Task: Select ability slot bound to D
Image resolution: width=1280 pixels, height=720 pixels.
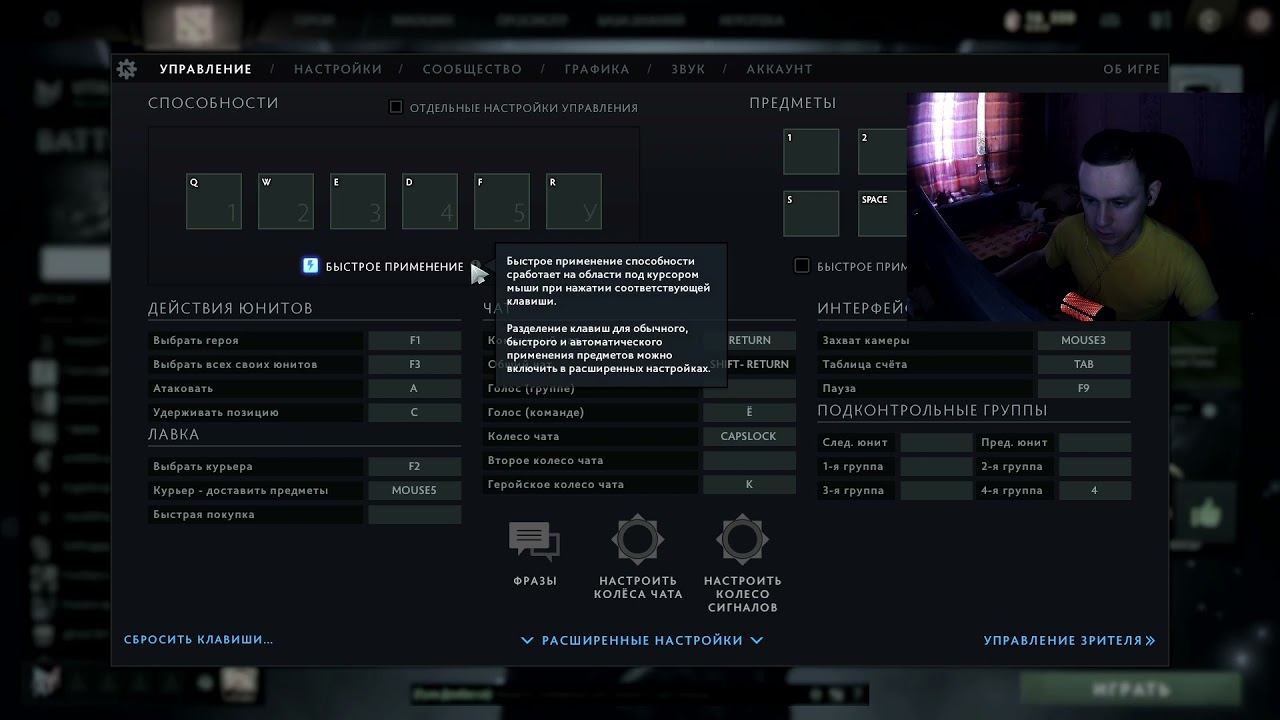Action: pyautogui.click(x=430, y=201)
